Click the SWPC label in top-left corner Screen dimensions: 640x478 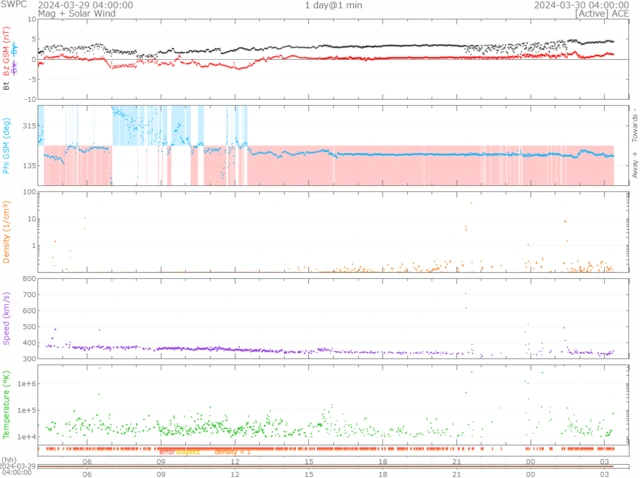click(13, 5)
